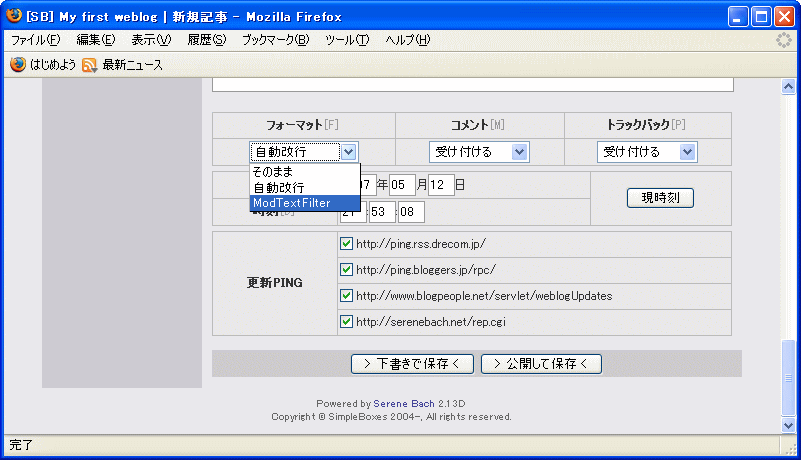Image resolution: width=801 pixels, height=460 pixels.
Task: Click the day input field showing 12
Action: (x=441, y=185)
